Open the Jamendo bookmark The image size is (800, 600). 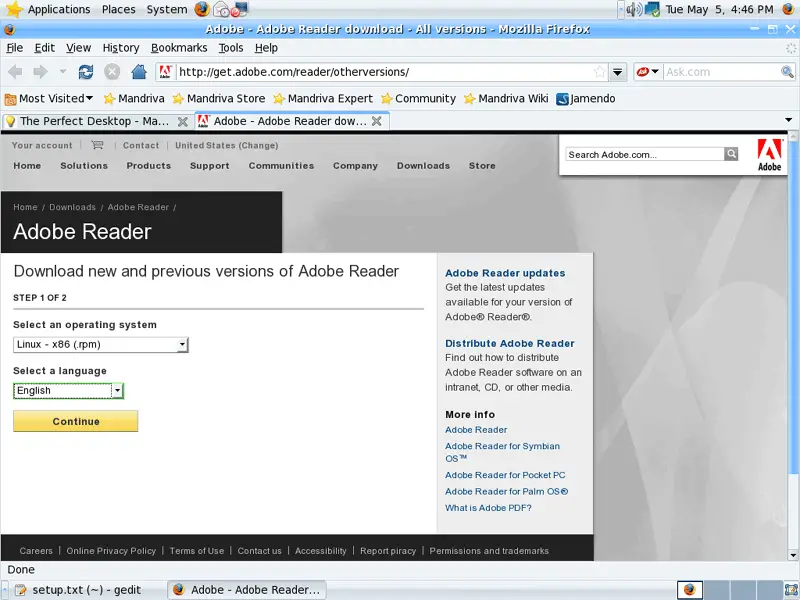click(x=586, y=98)
